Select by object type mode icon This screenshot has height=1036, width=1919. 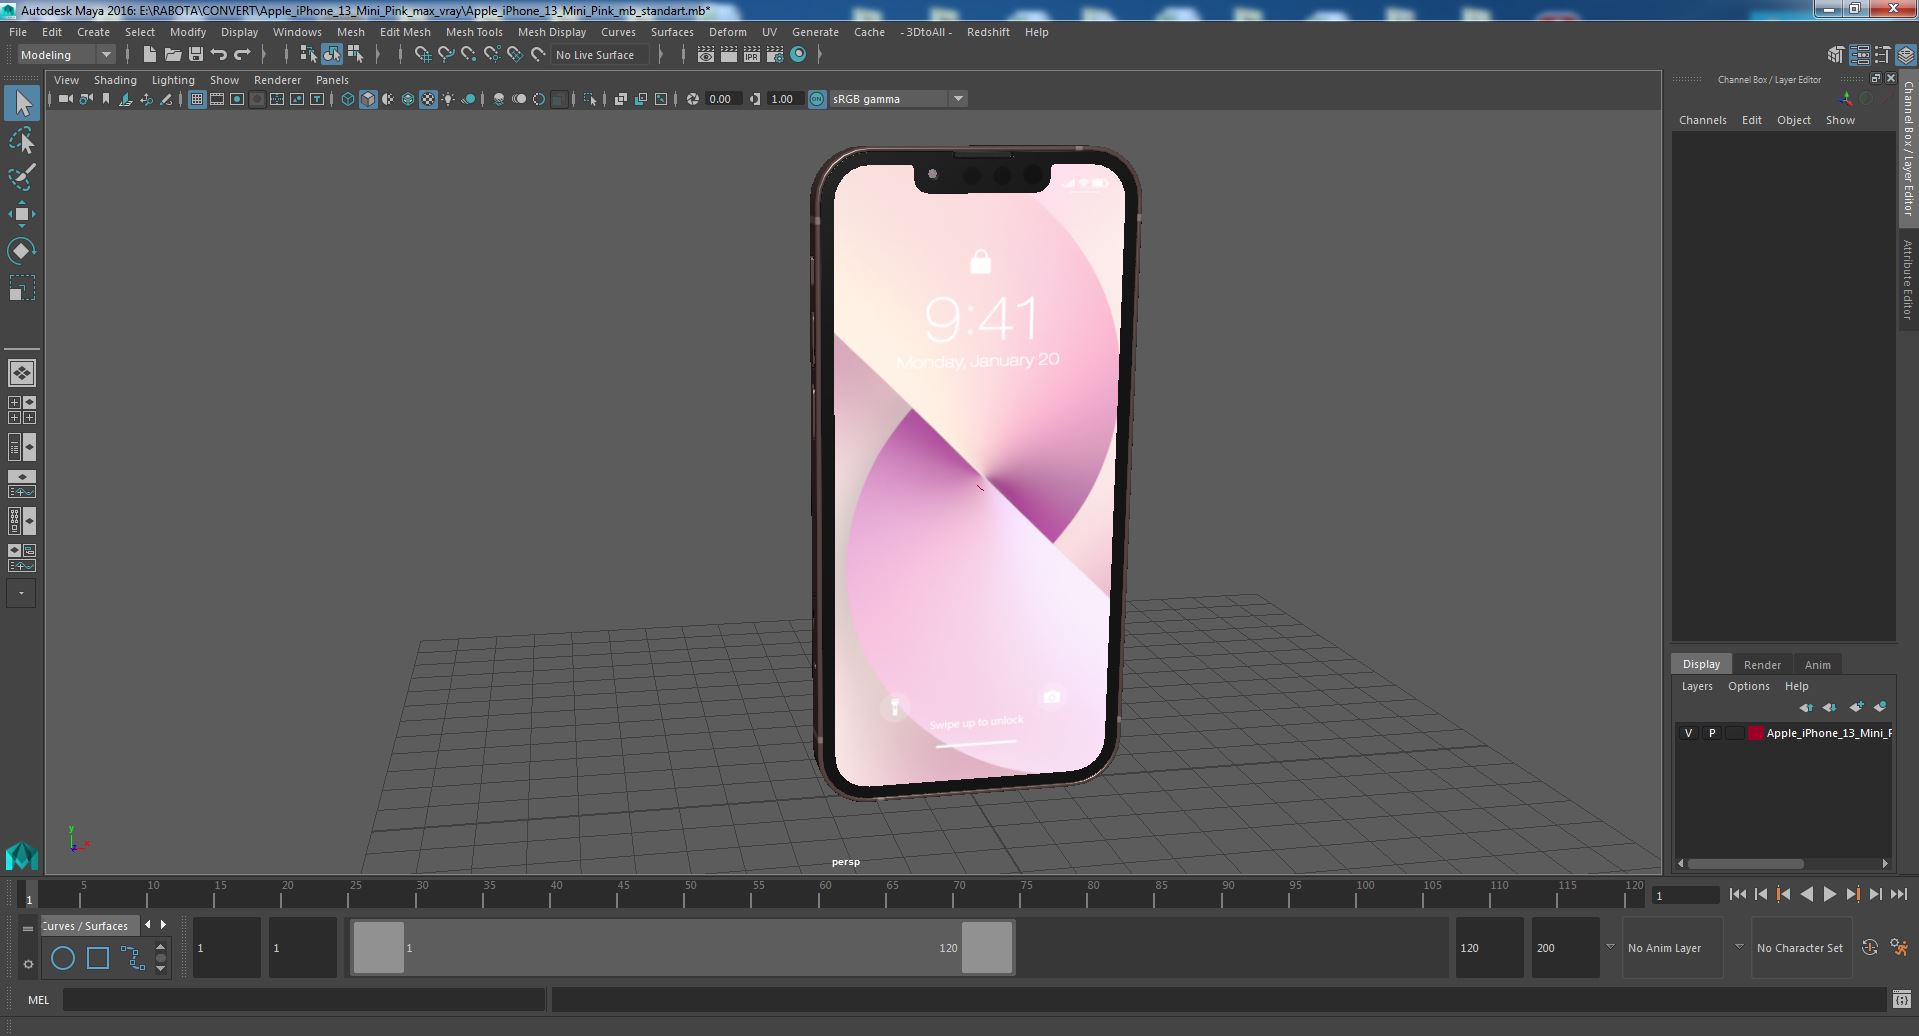pyautogui.click(x=331, y=55)
